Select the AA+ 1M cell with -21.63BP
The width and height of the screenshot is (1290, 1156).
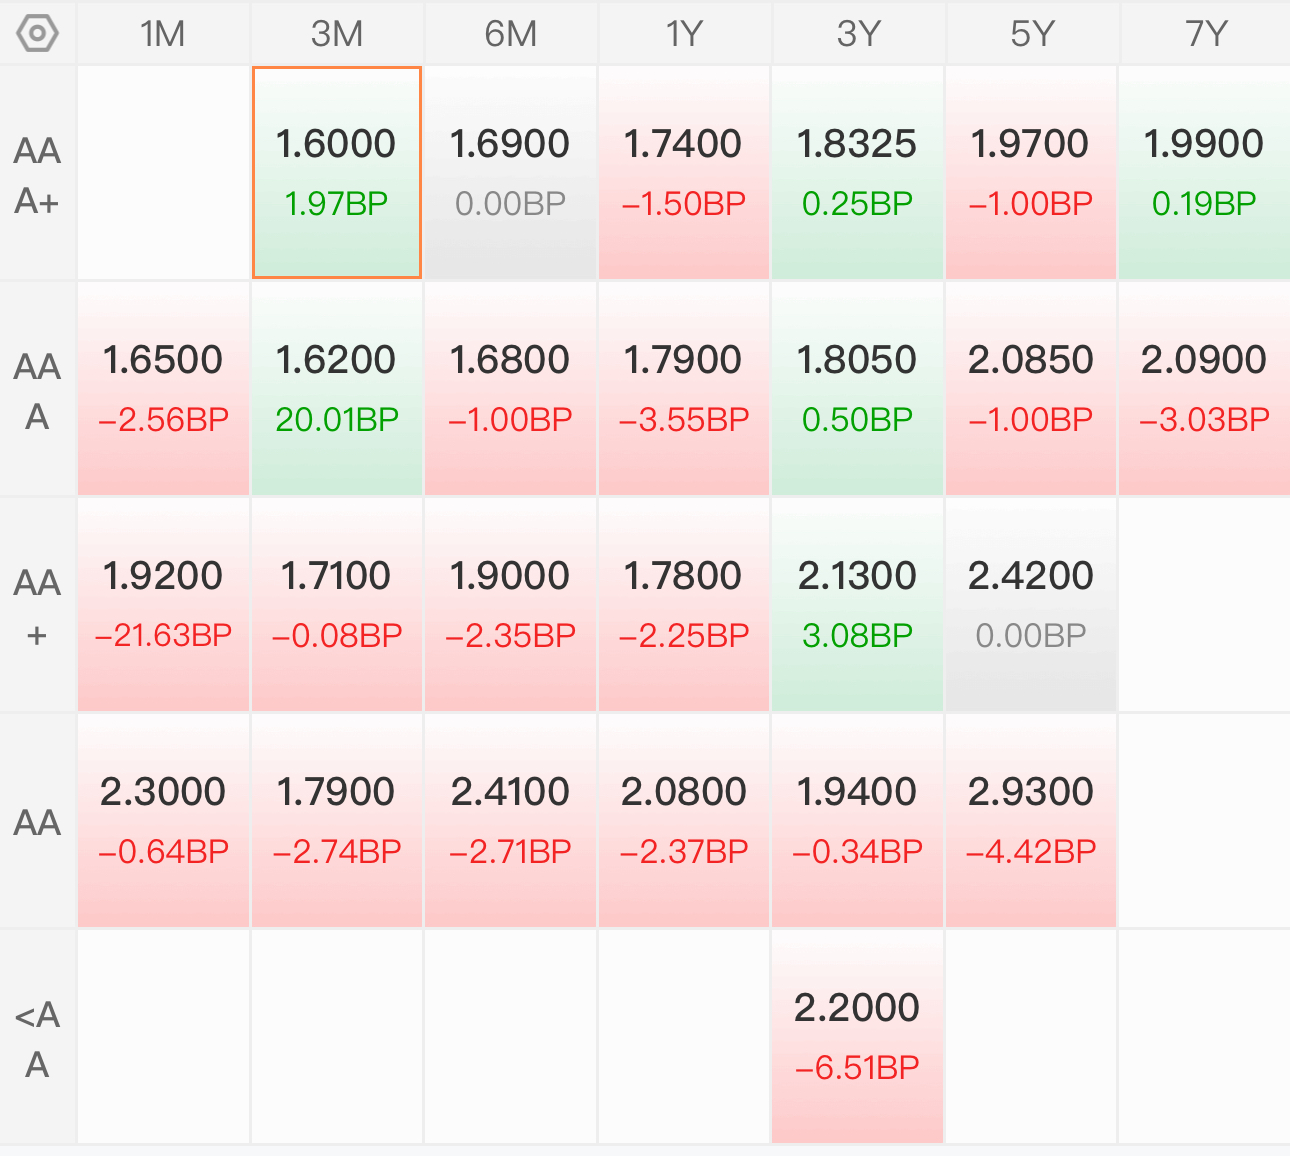[x=163, y=605]
